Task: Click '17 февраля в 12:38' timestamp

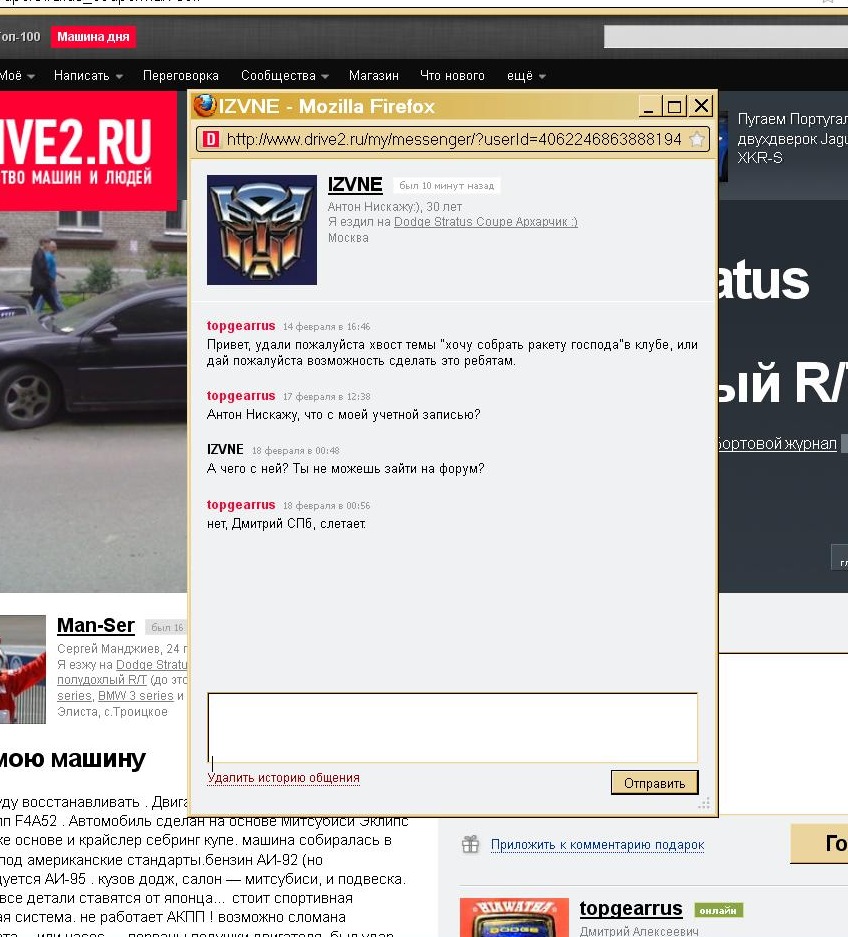Action: [326, 396]
